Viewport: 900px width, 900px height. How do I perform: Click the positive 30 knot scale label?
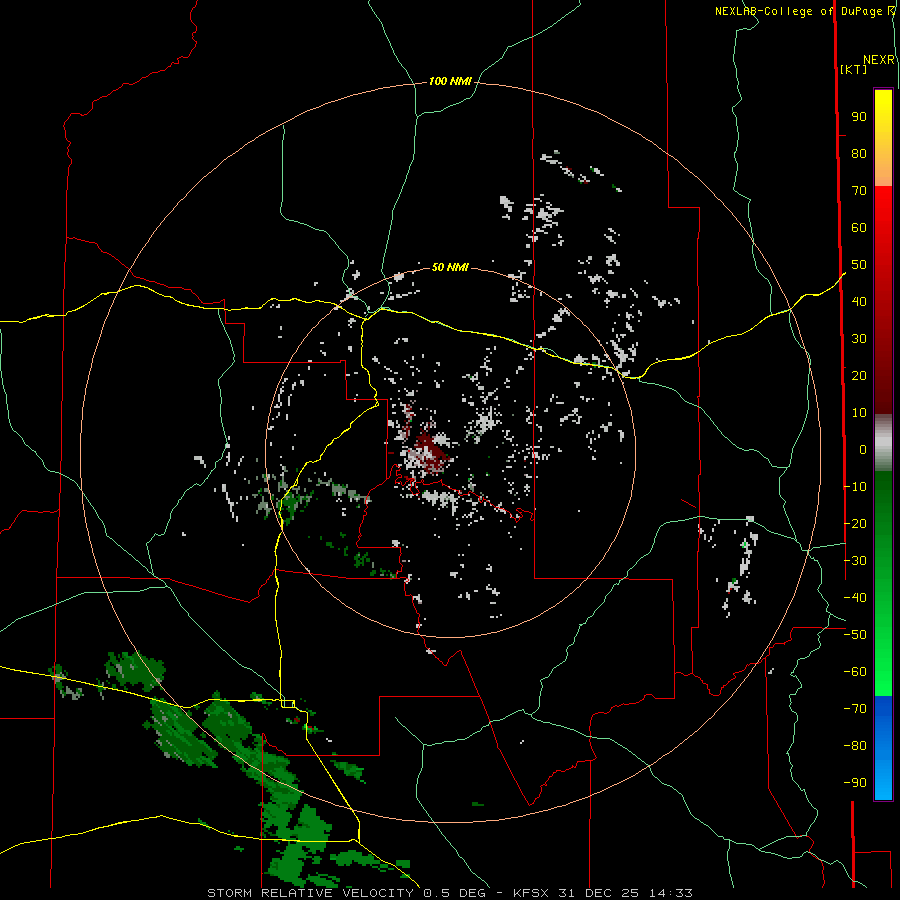click(x=859, y=339)
